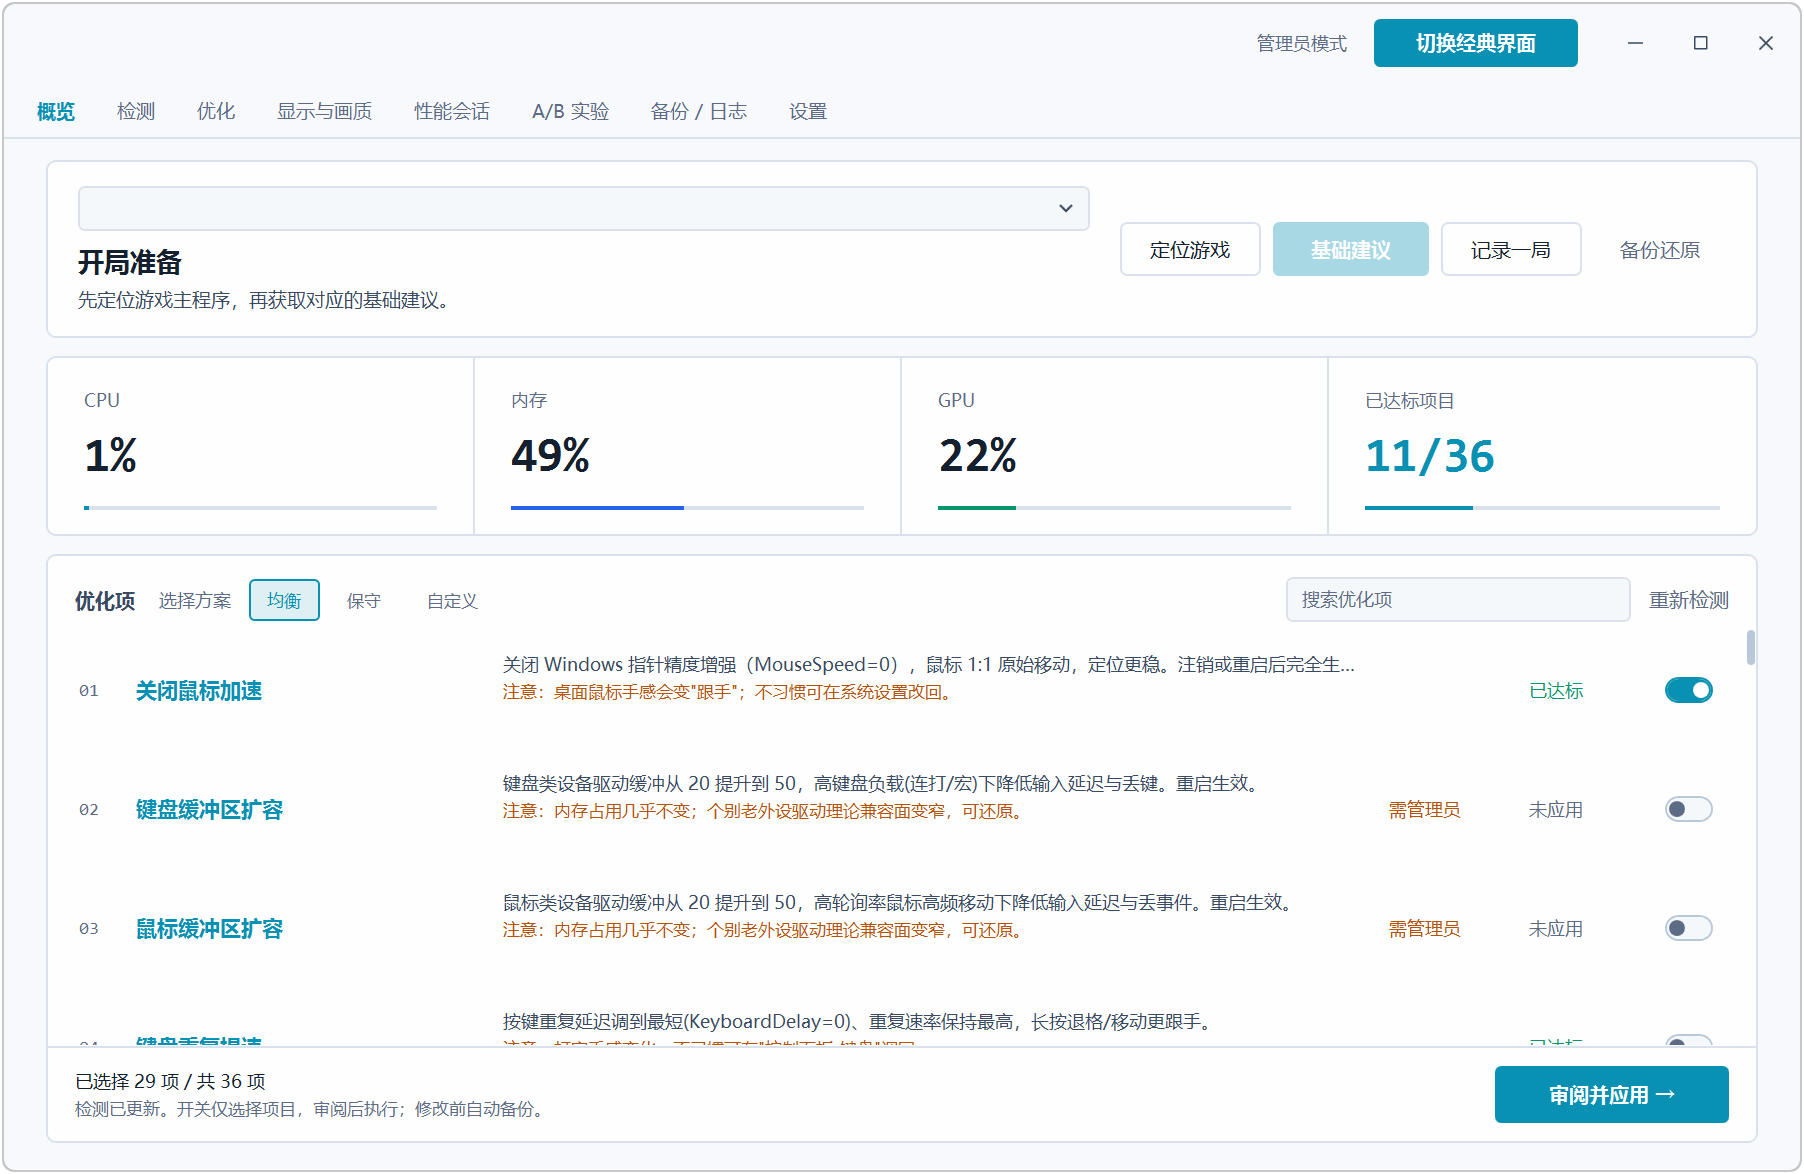Enable the 鼠标缓冲区扩容 switch
The width and height of the screenshot is (1804, 1174).
1689,928
